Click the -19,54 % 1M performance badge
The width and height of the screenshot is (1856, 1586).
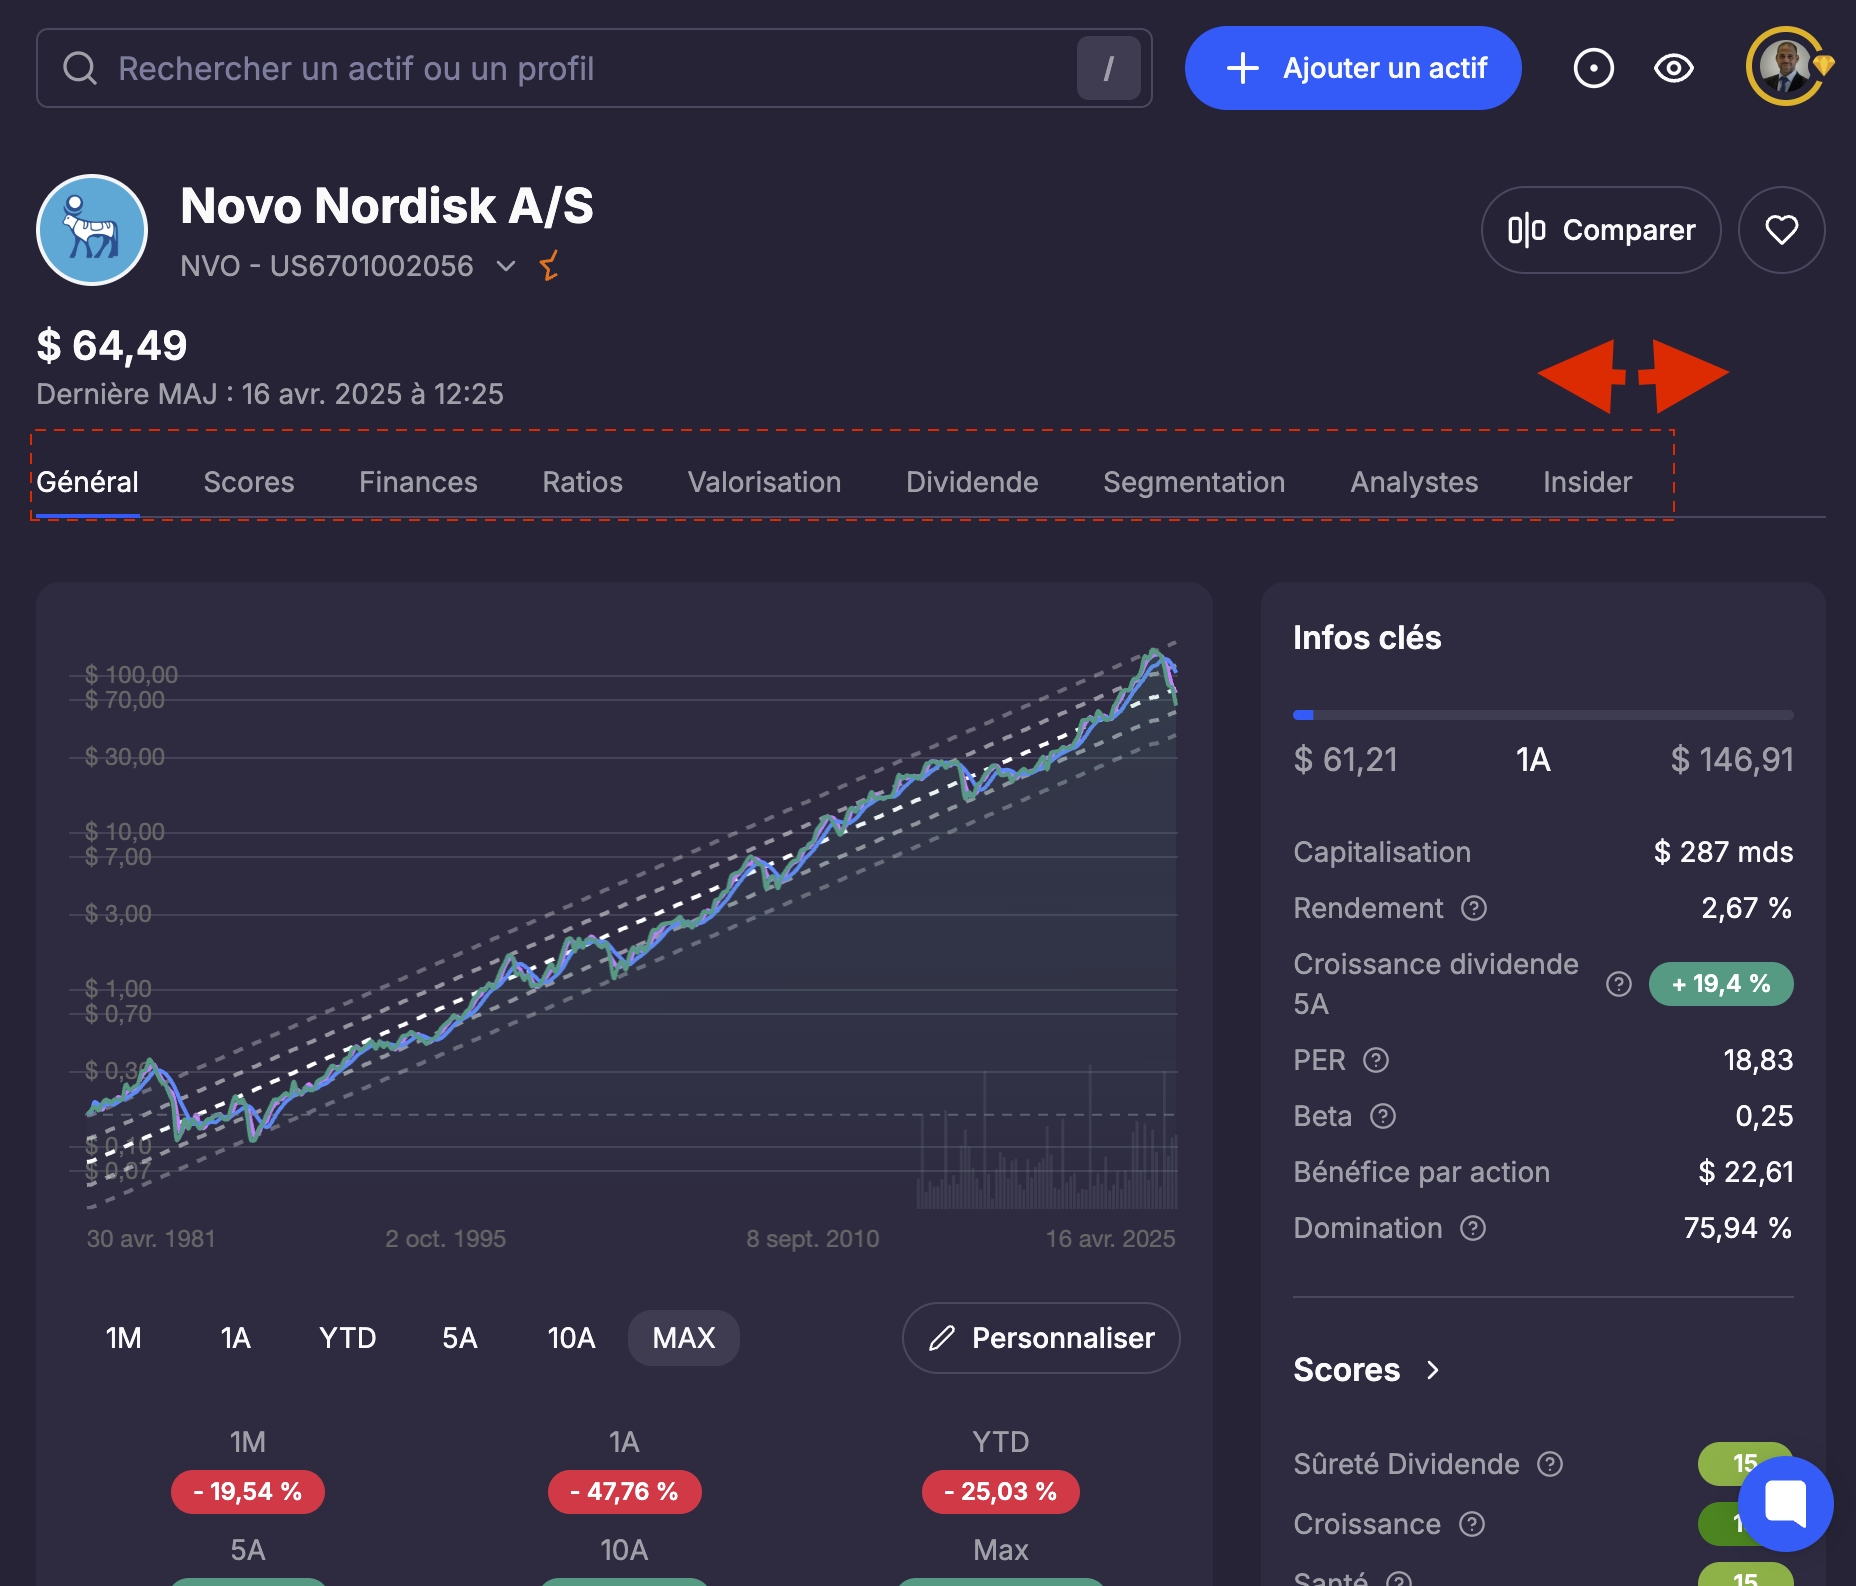248,1492
